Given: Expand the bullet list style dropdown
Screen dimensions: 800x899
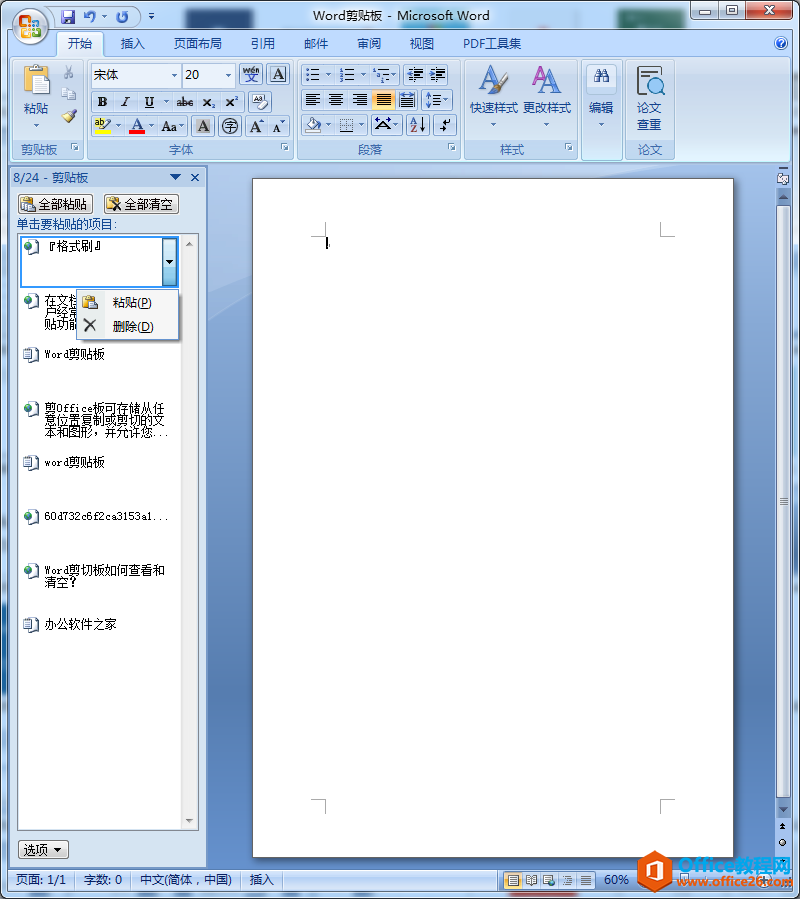Looking at the screenshot, I should pos(329,75).
